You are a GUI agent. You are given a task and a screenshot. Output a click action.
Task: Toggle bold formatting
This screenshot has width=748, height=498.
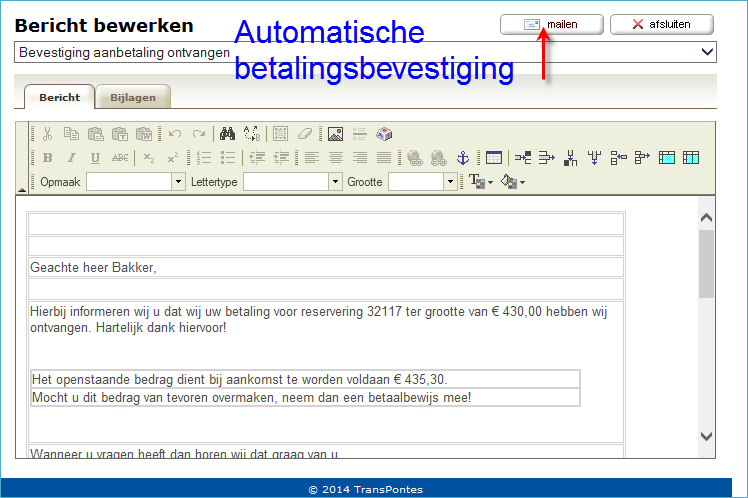(x=47, y=157)
